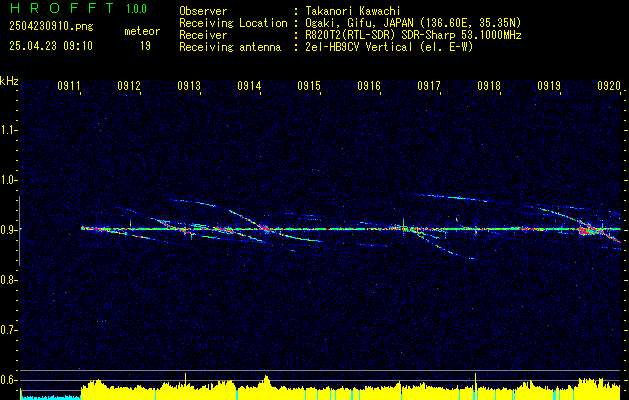Click the Receiving antenna label

pyautogui.click(x=230, y=47)
